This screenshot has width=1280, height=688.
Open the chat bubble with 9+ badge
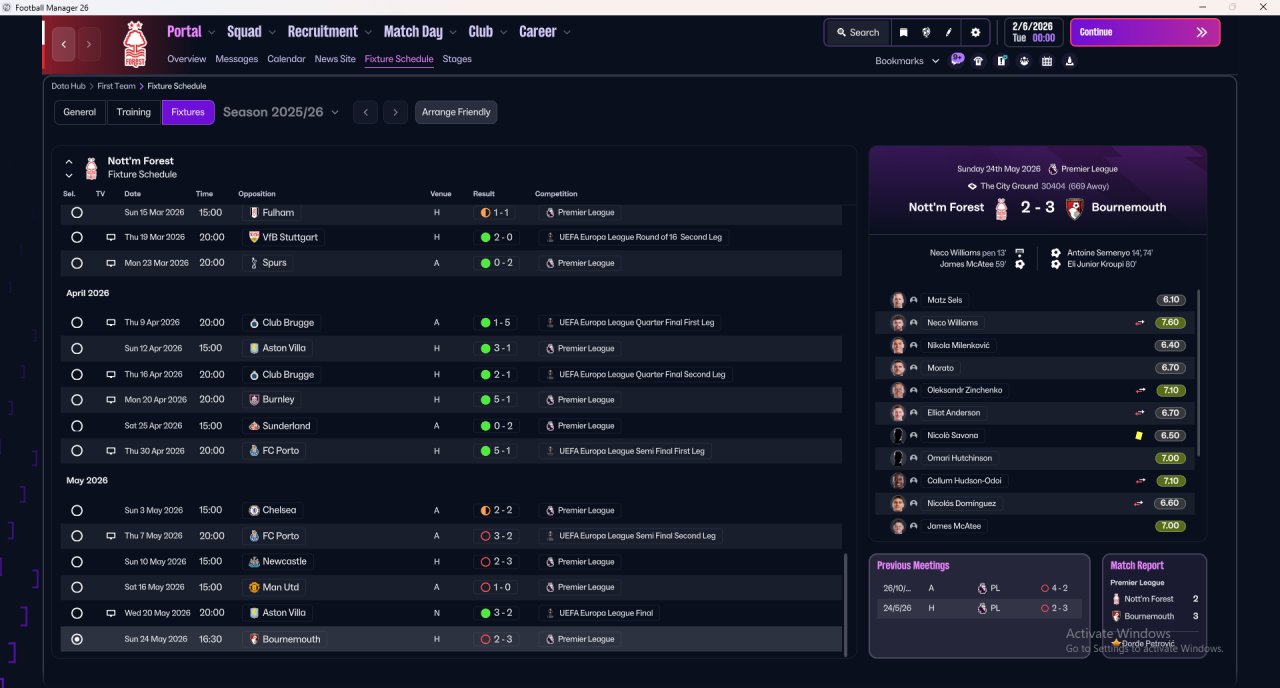957,59
